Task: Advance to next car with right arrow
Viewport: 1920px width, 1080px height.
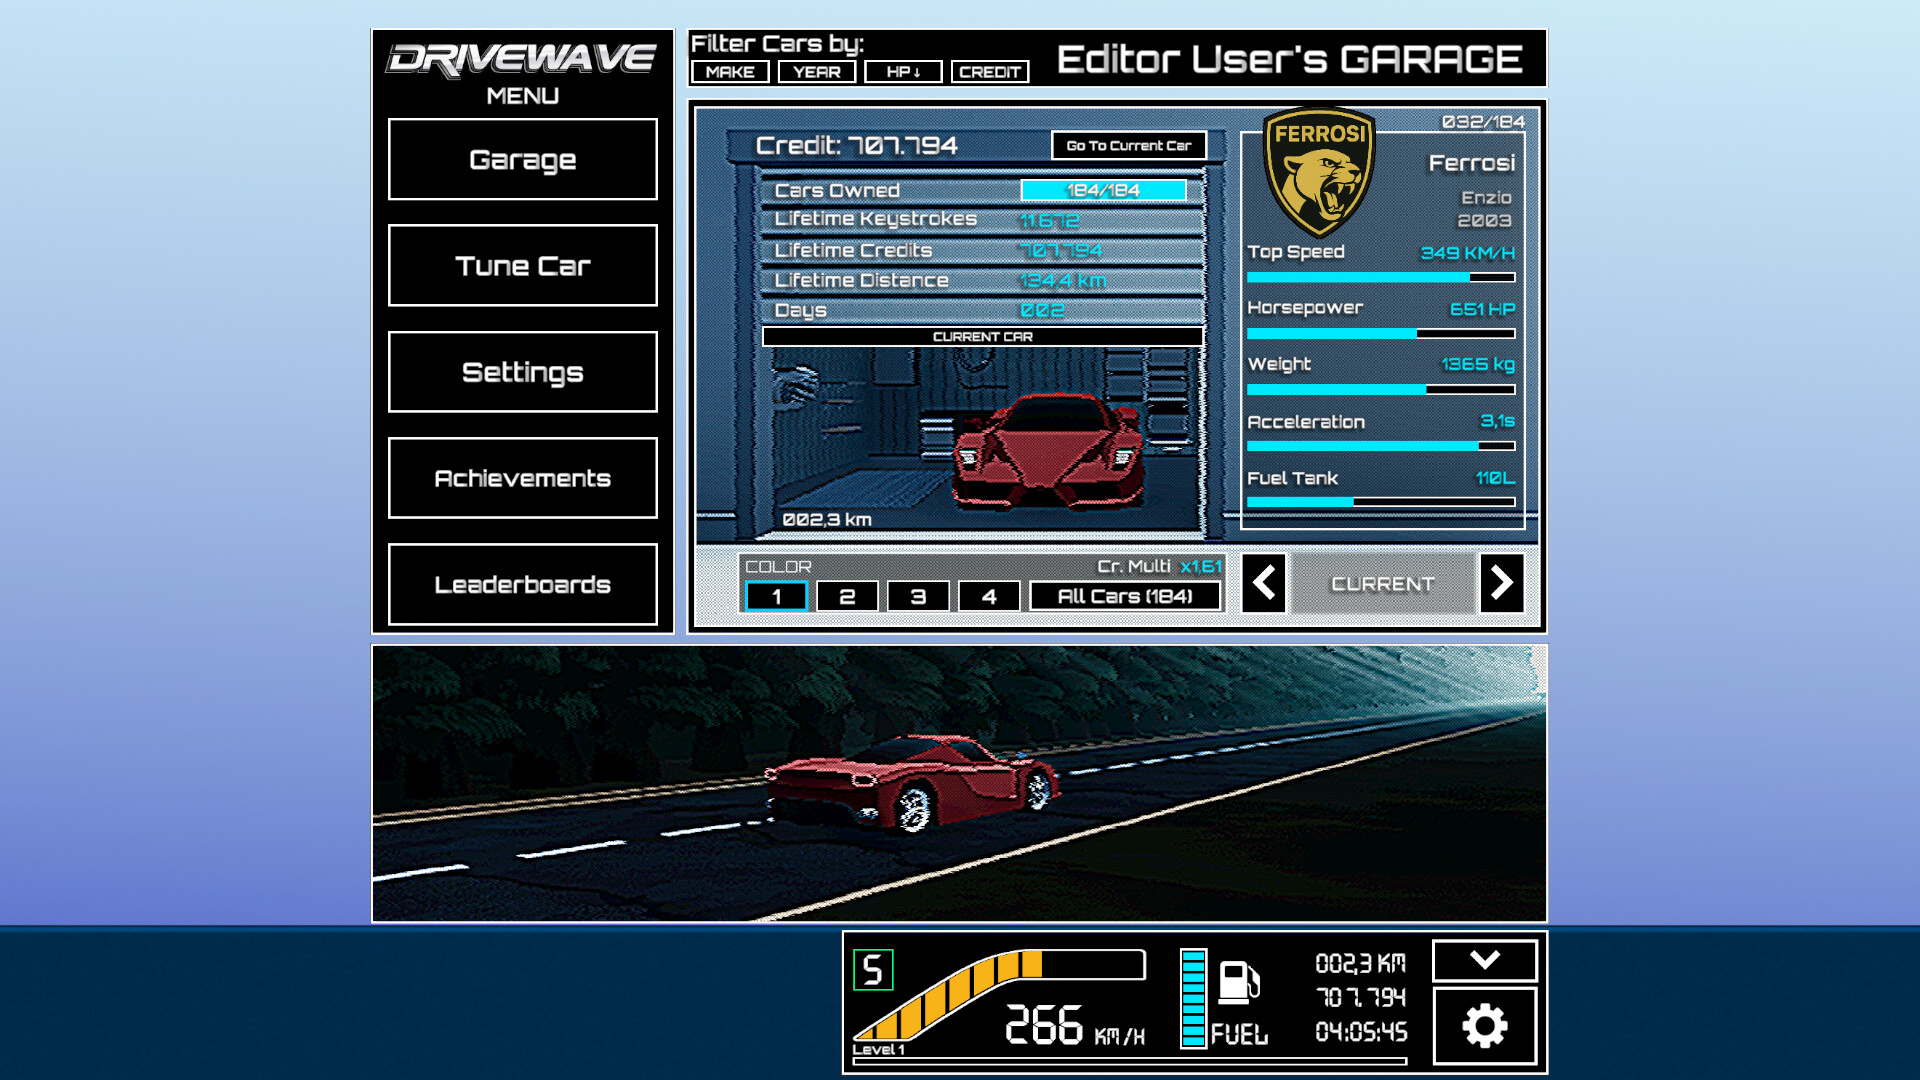Action: (1501, 584)
